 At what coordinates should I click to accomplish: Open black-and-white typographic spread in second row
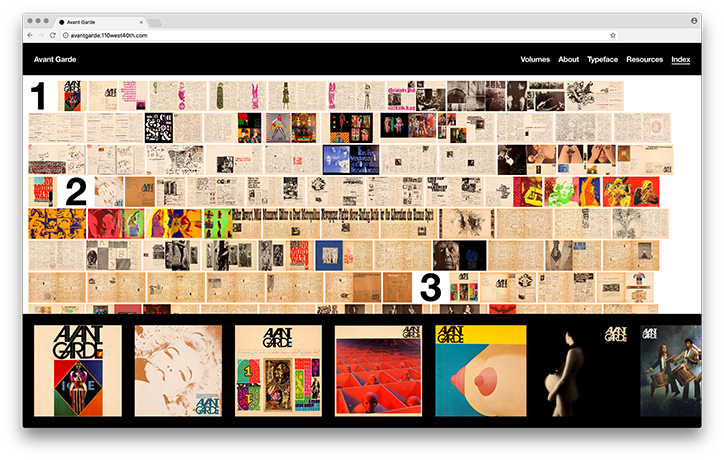pyautogui.click(x=173, y=127)
